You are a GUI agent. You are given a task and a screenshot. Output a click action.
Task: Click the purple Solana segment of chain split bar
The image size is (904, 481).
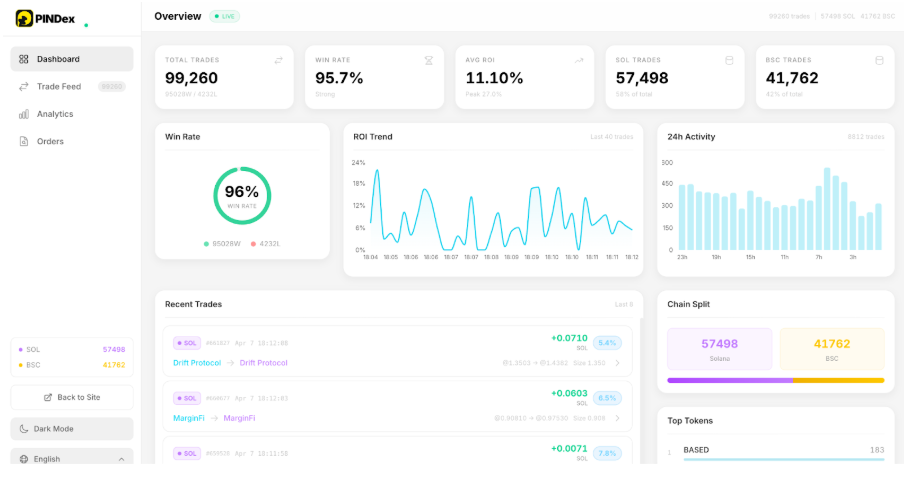coord(730,380)
